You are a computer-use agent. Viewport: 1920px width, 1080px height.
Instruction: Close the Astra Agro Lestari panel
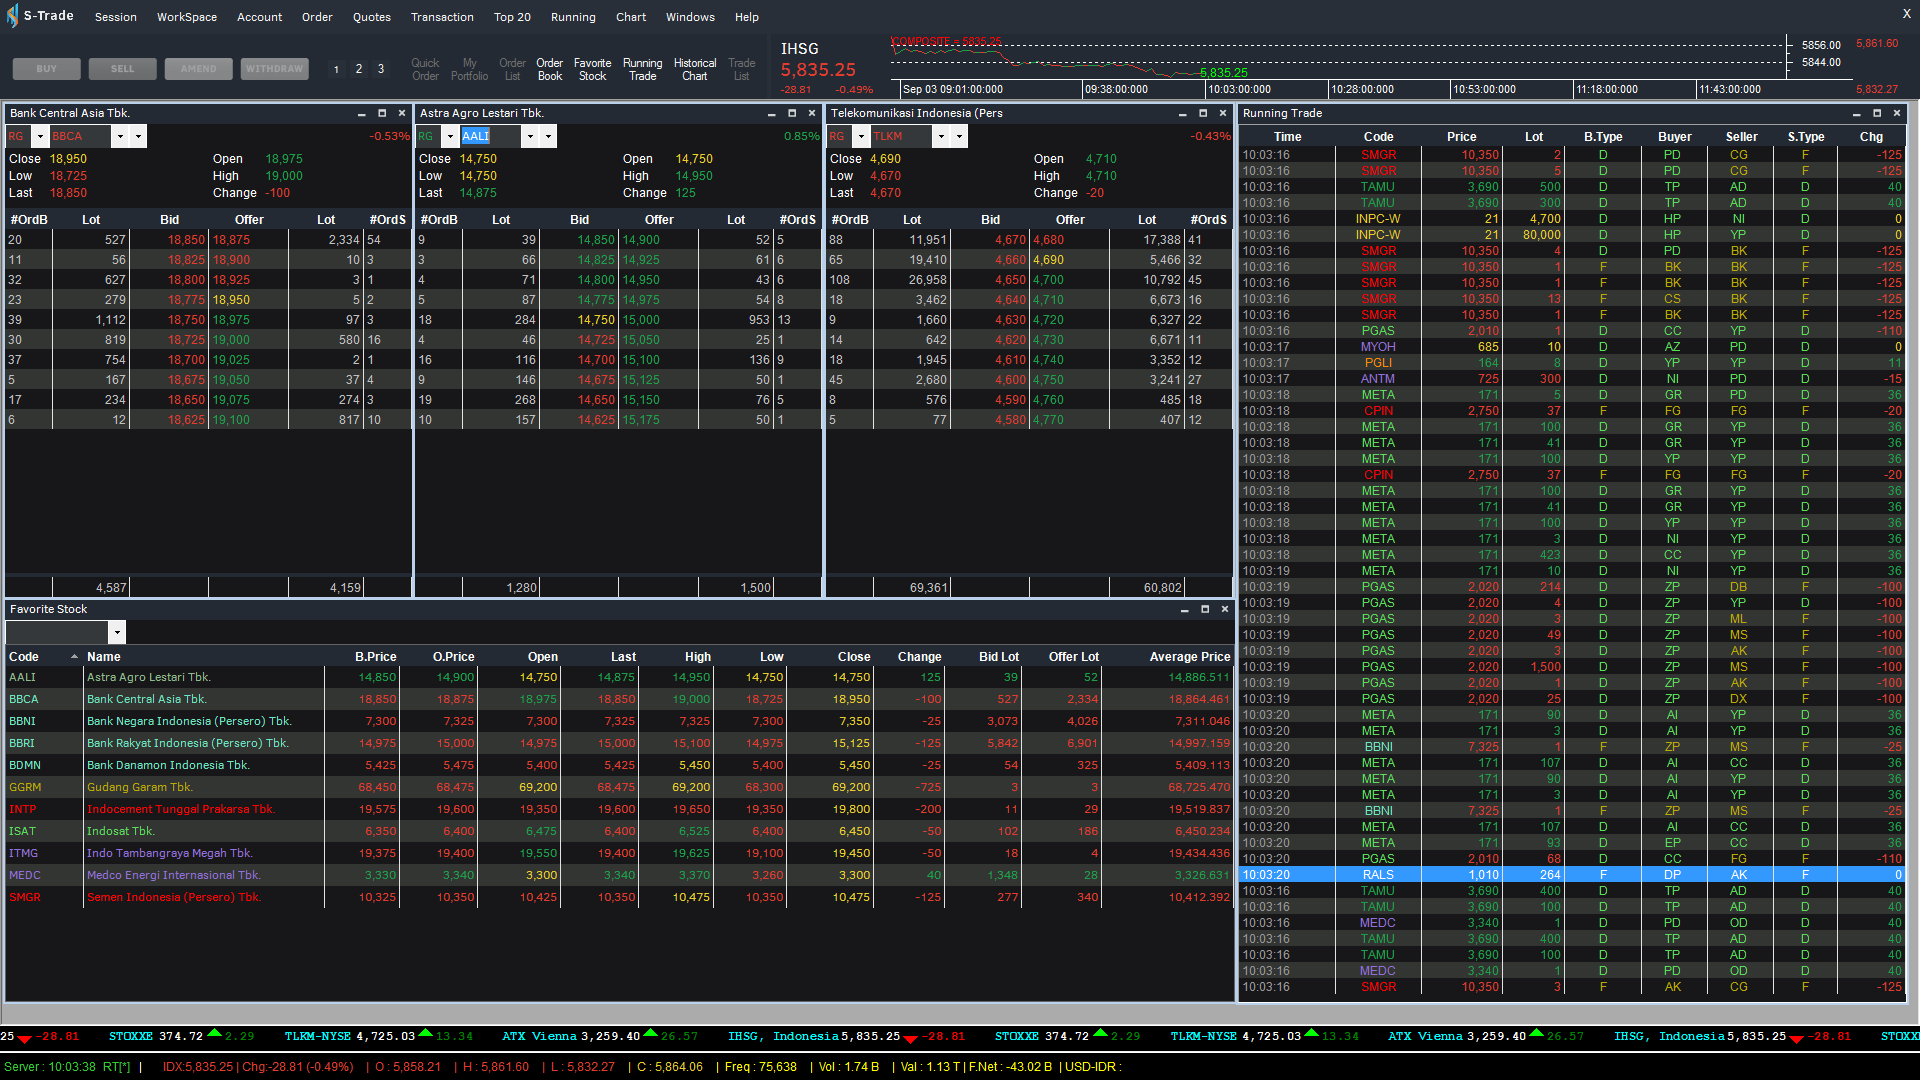(812, 113)
